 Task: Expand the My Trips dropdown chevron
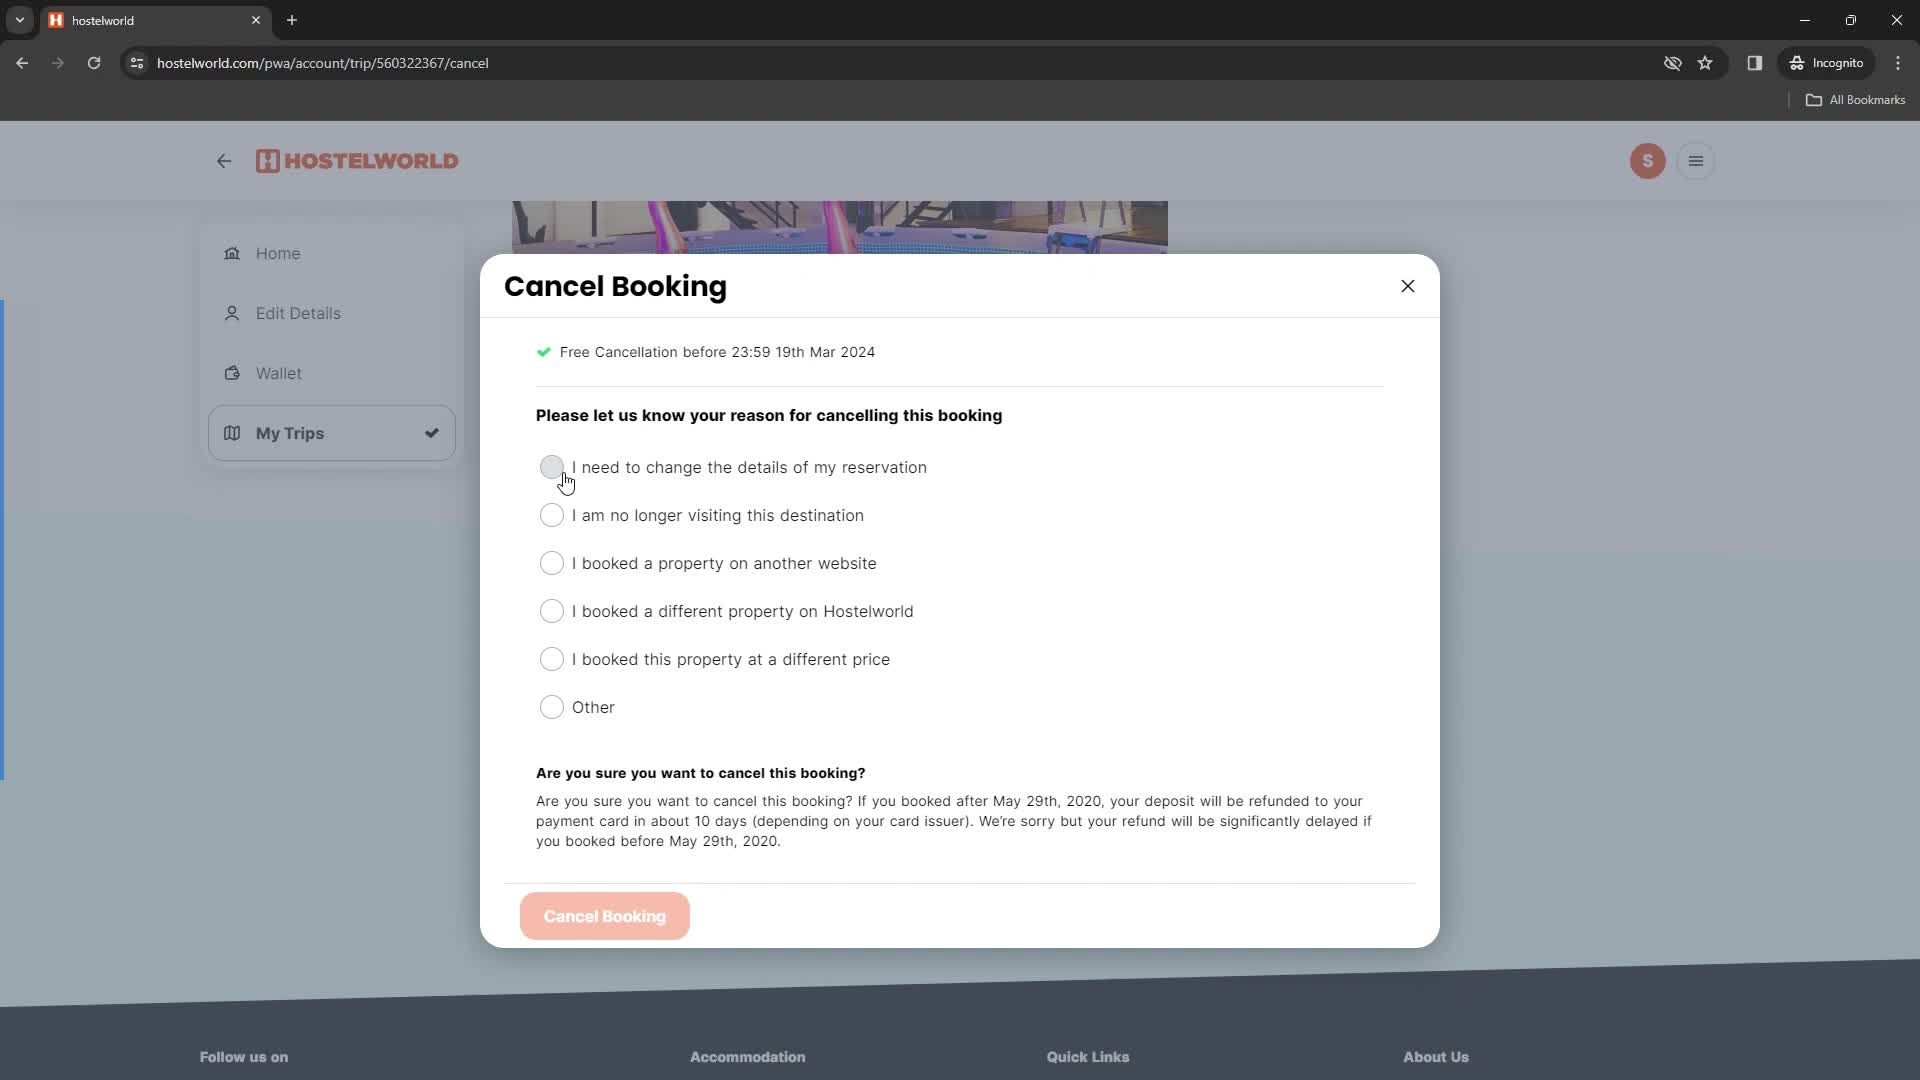point(433,433)
